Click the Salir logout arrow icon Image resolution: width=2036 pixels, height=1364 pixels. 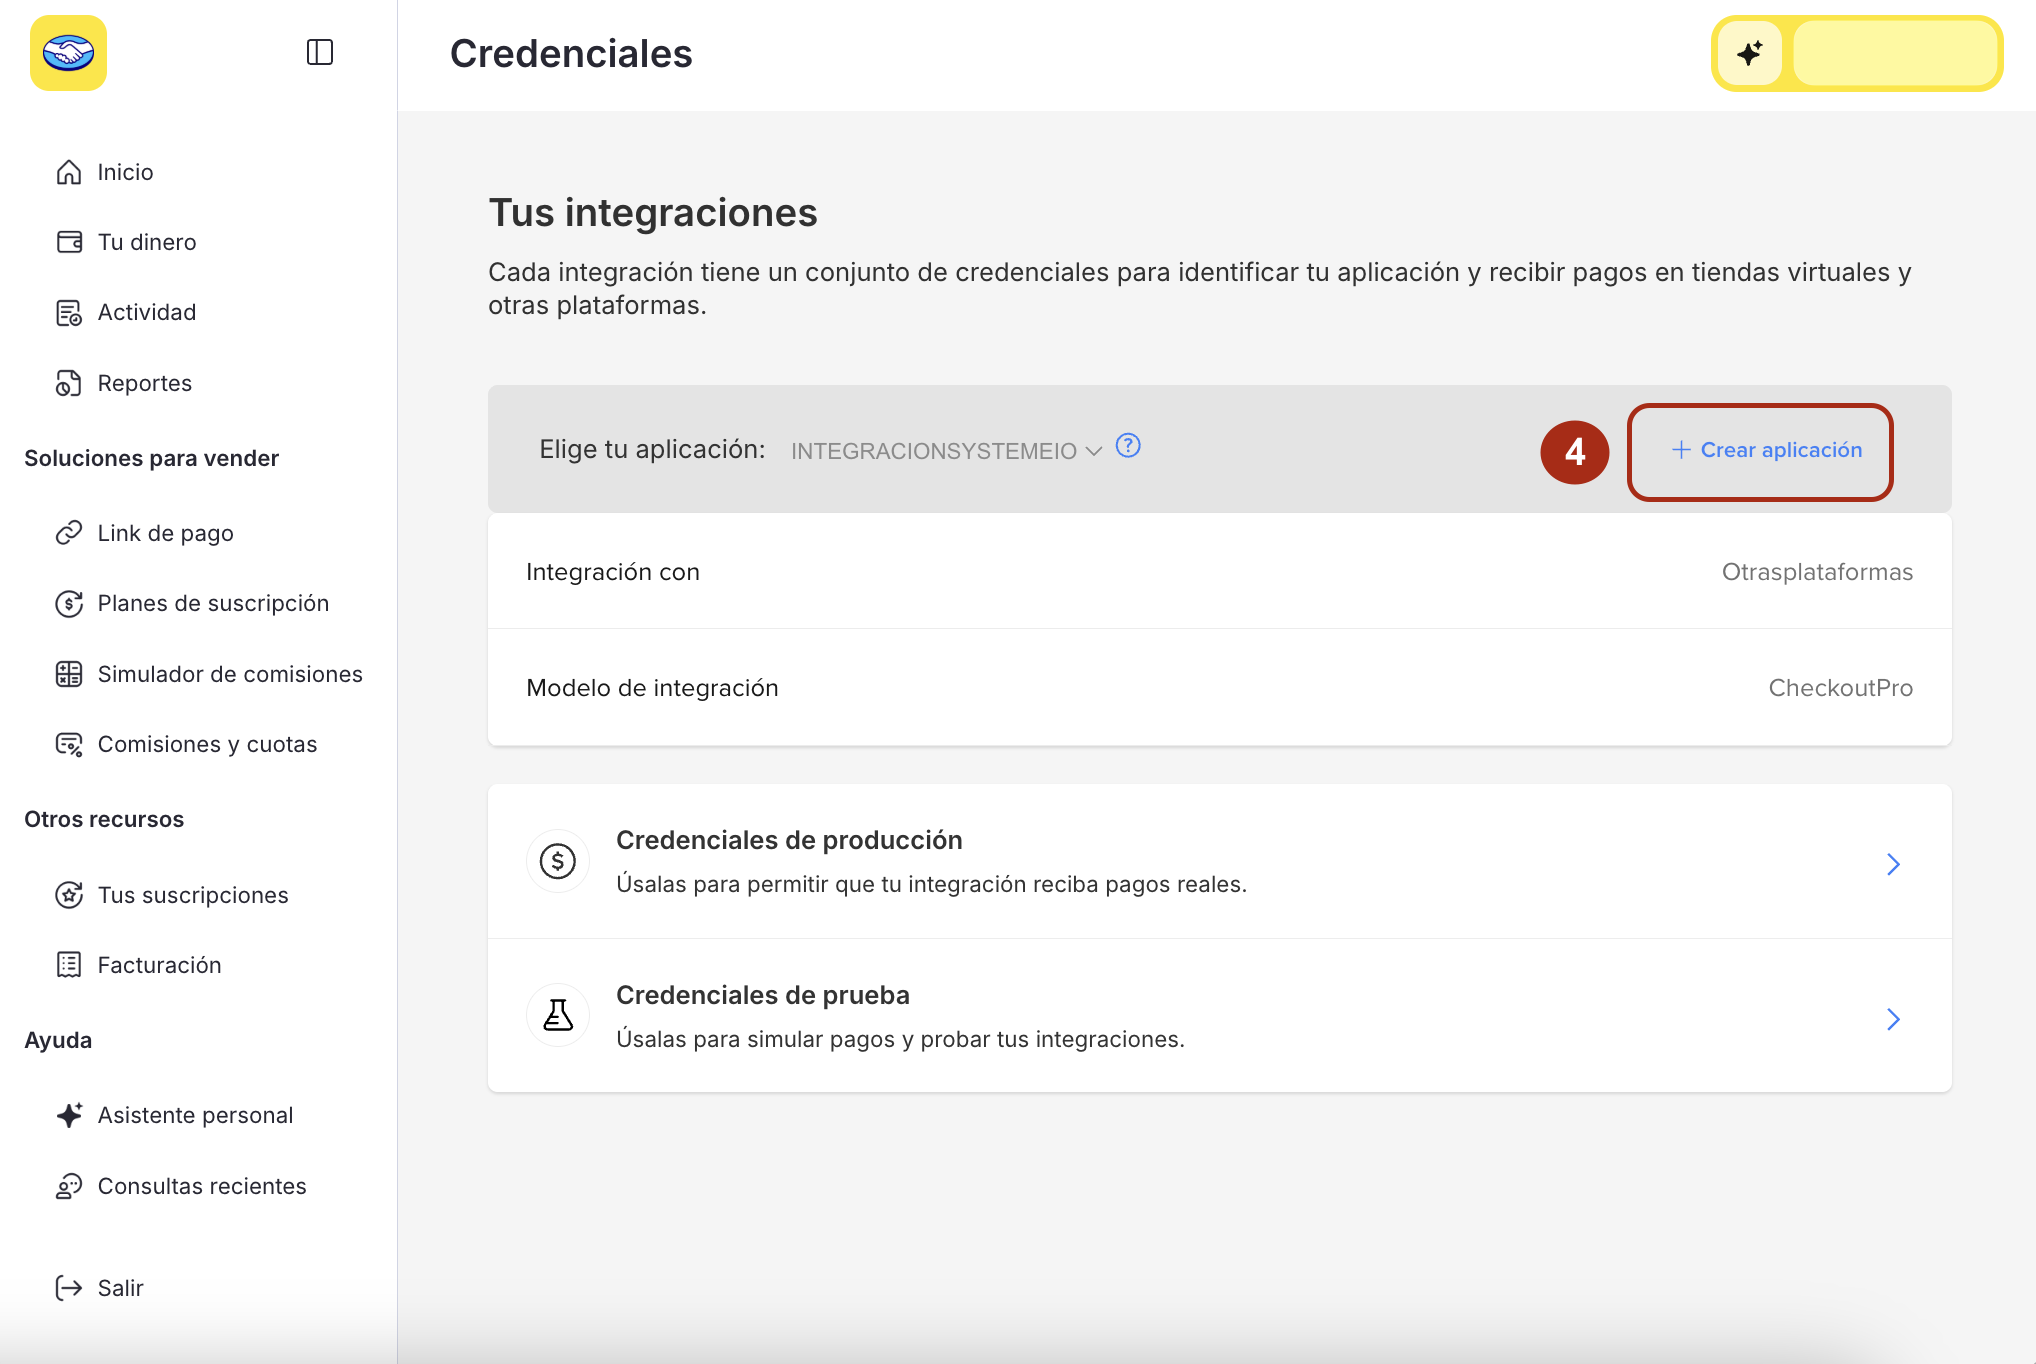(x=69, y=1288)
